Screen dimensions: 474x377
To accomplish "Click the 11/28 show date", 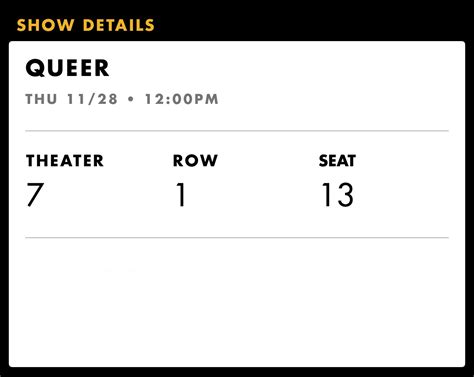I will pyautogui.click(x=93, y=99).
